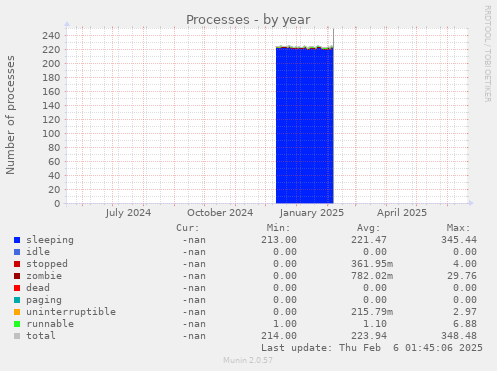Image resolution: width=497 pixels, height=371 pixels.
Task: Click the total average value 223.94
Action: (369, 336)
